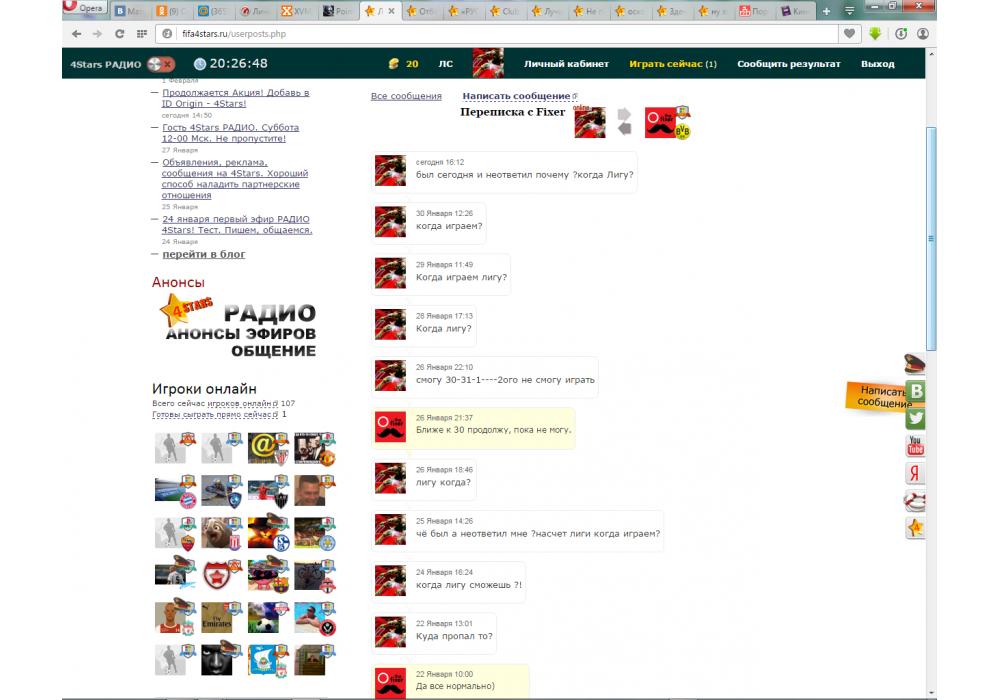The width and height of the screenshot is (1000, 700).
Task: Click the @ symbol player avatar
Action: 265,448
